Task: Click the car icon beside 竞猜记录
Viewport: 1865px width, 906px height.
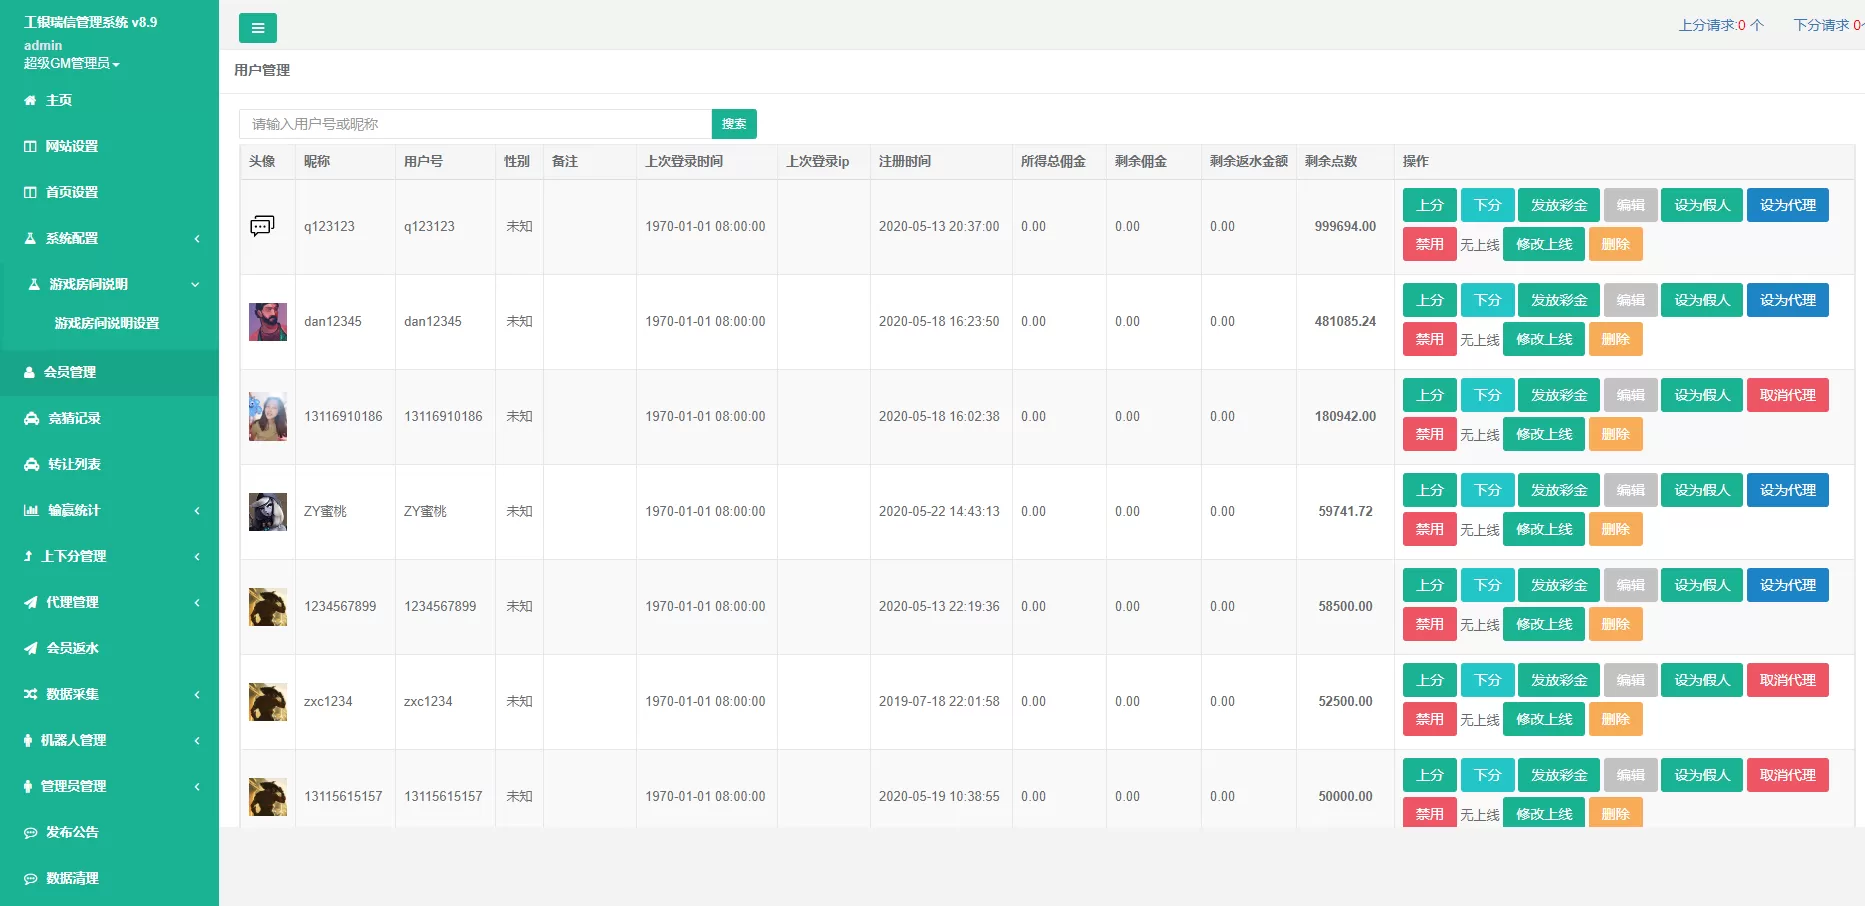Action: (x=31, y=418)
